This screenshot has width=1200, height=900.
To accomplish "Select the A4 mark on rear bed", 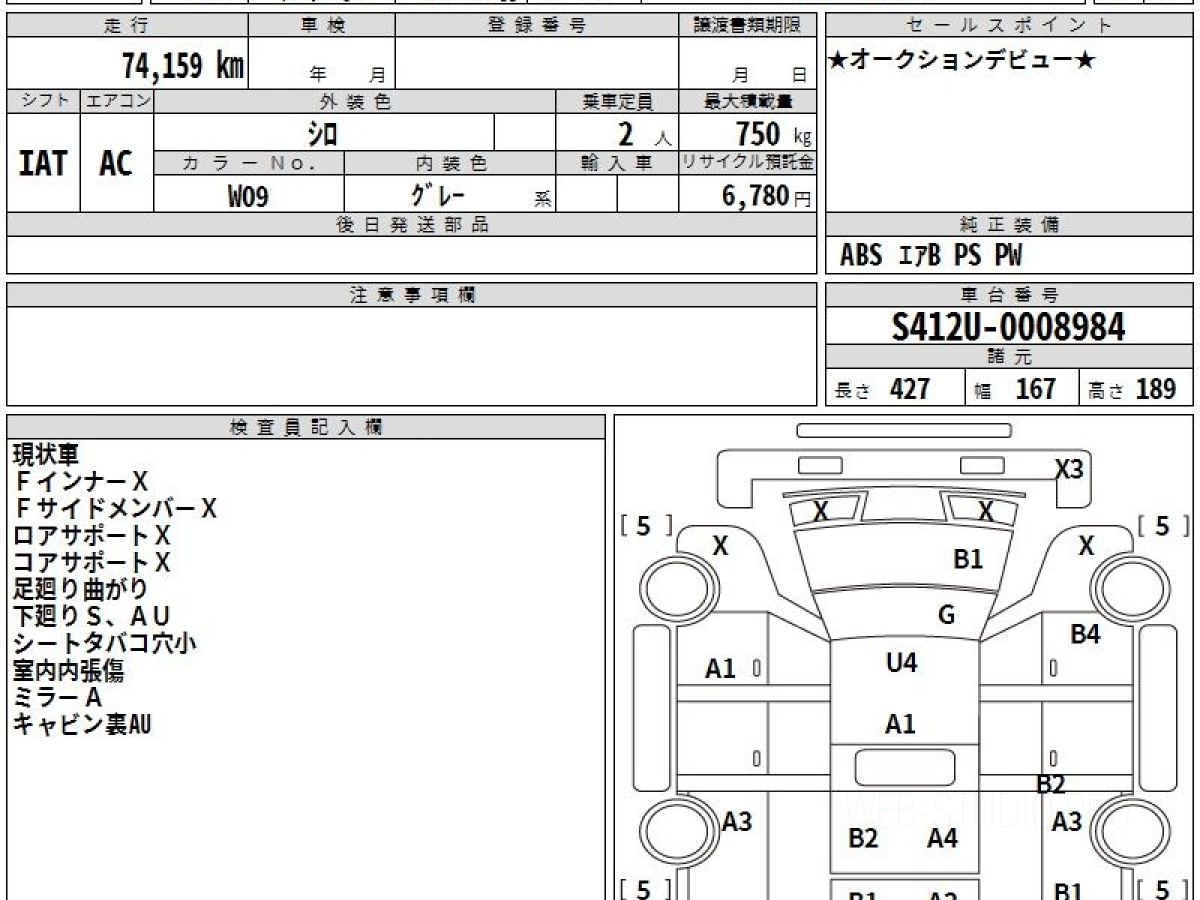I will [942, 838].
